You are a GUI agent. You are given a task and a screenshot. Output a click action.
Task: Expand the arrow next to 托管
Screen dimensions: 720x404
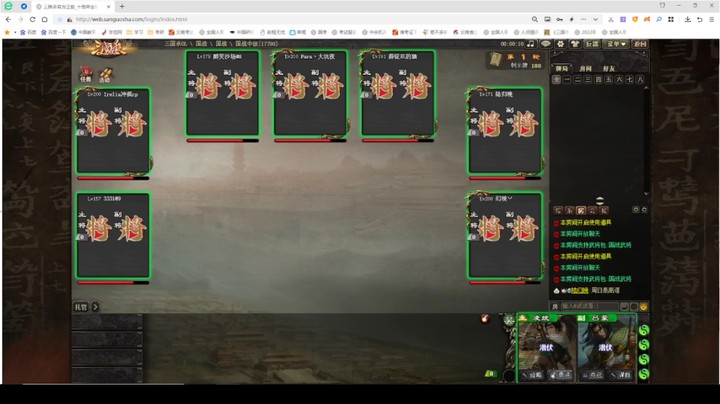pyautogui.click(x=96, y=307)
